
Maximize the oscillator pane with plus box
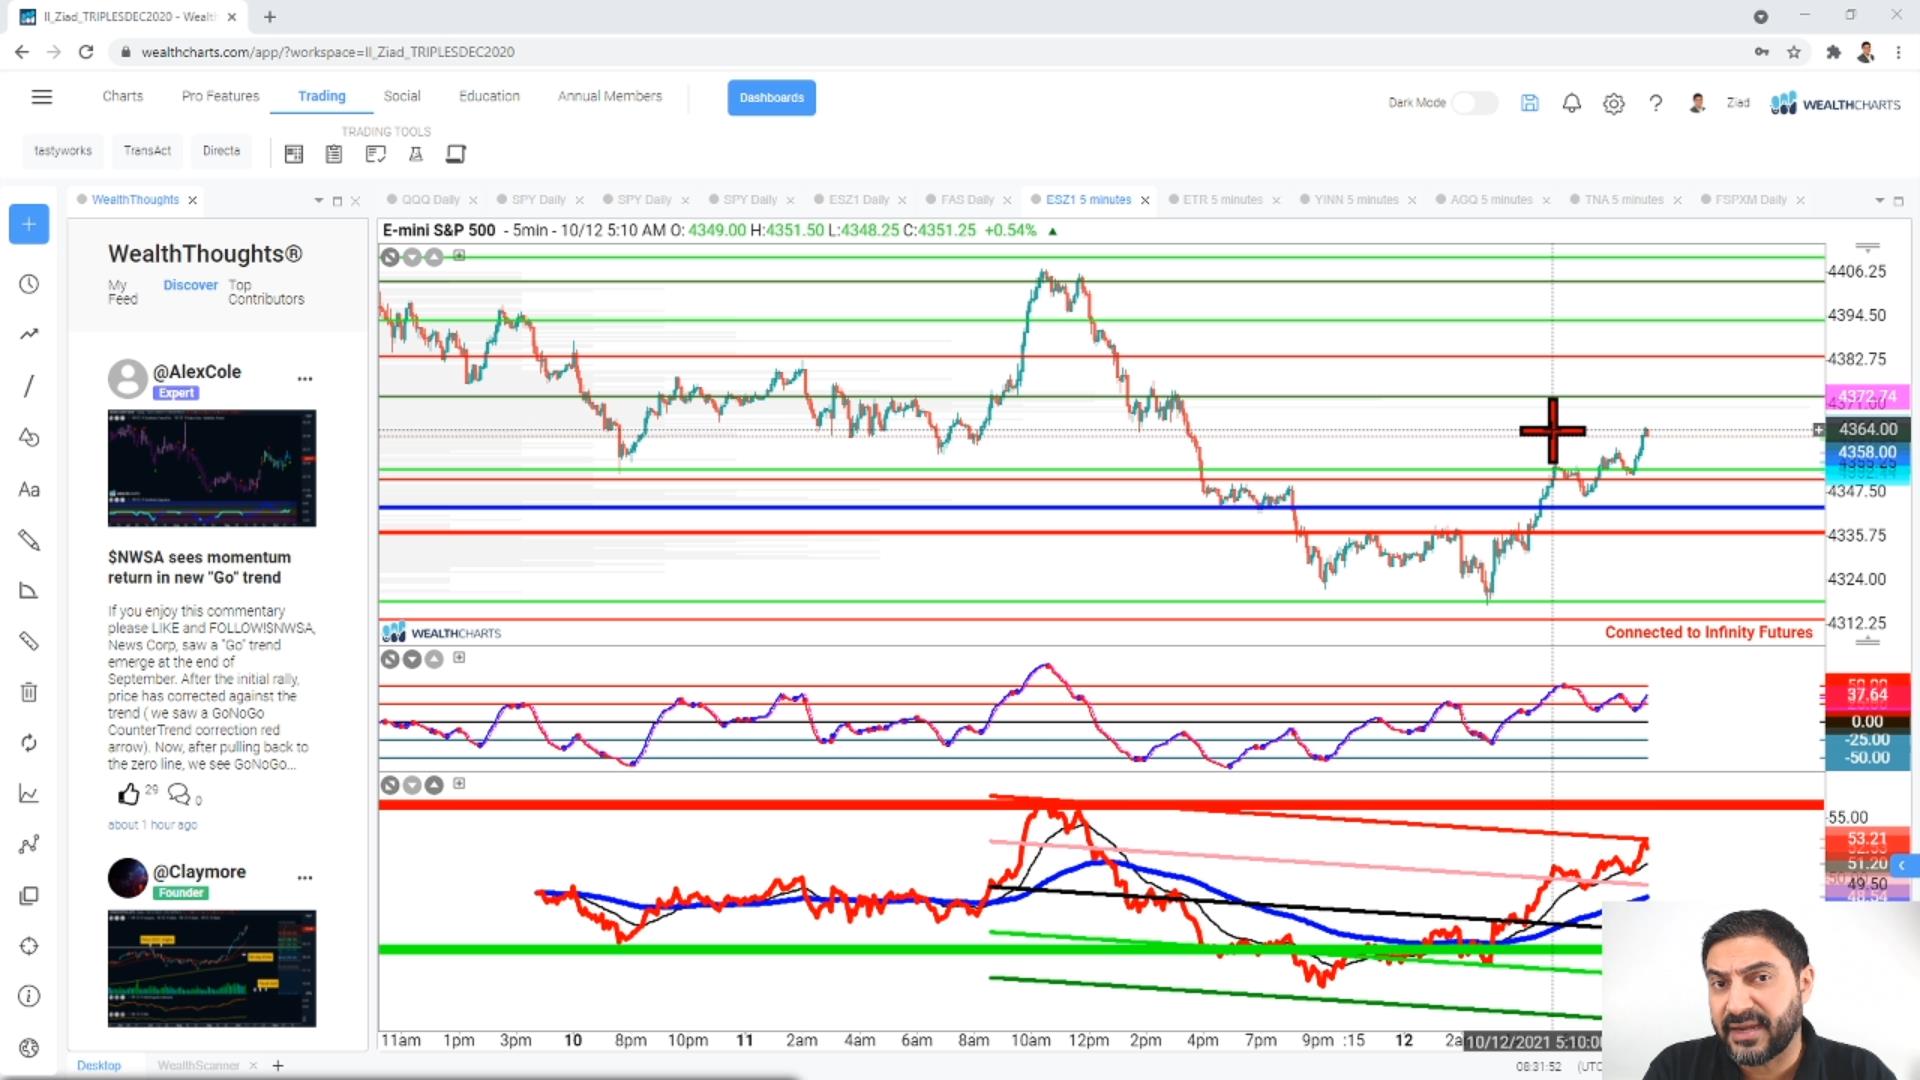pos(459,658)
